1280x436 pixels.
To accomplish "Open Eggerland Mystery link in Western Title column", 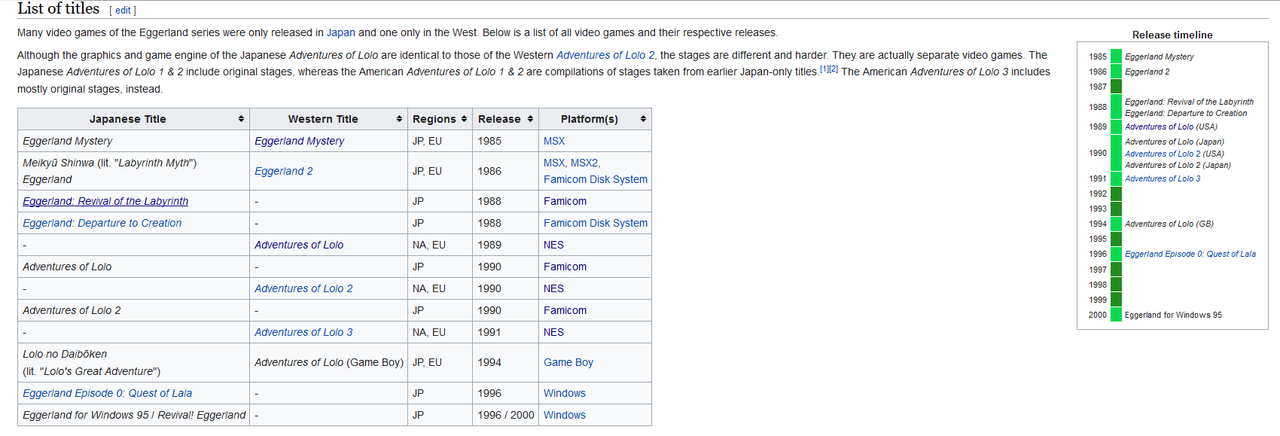I will coord(299,141).
